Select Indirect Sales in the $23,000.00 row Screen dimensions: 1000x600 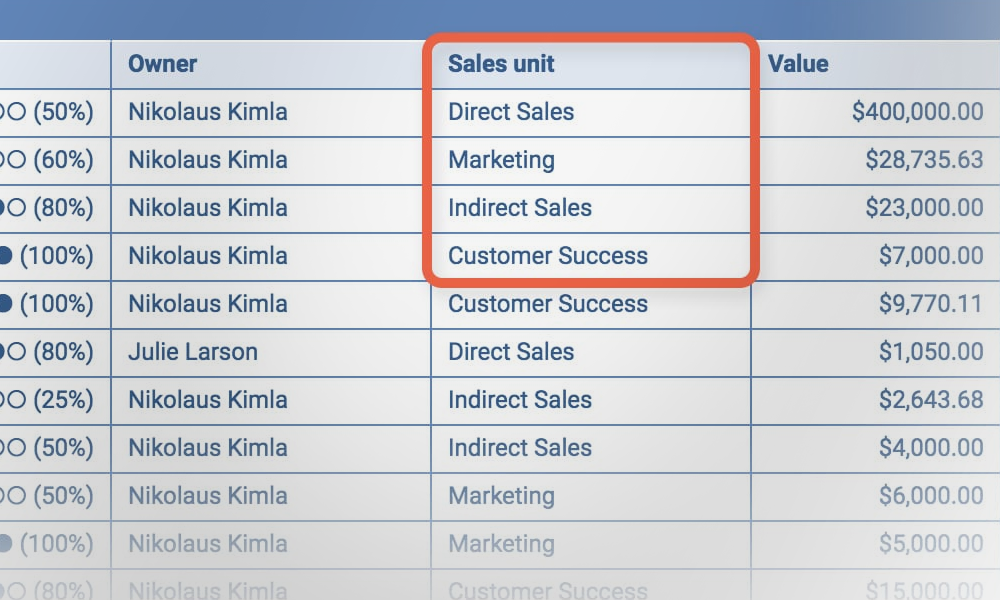tap(520, 208)
